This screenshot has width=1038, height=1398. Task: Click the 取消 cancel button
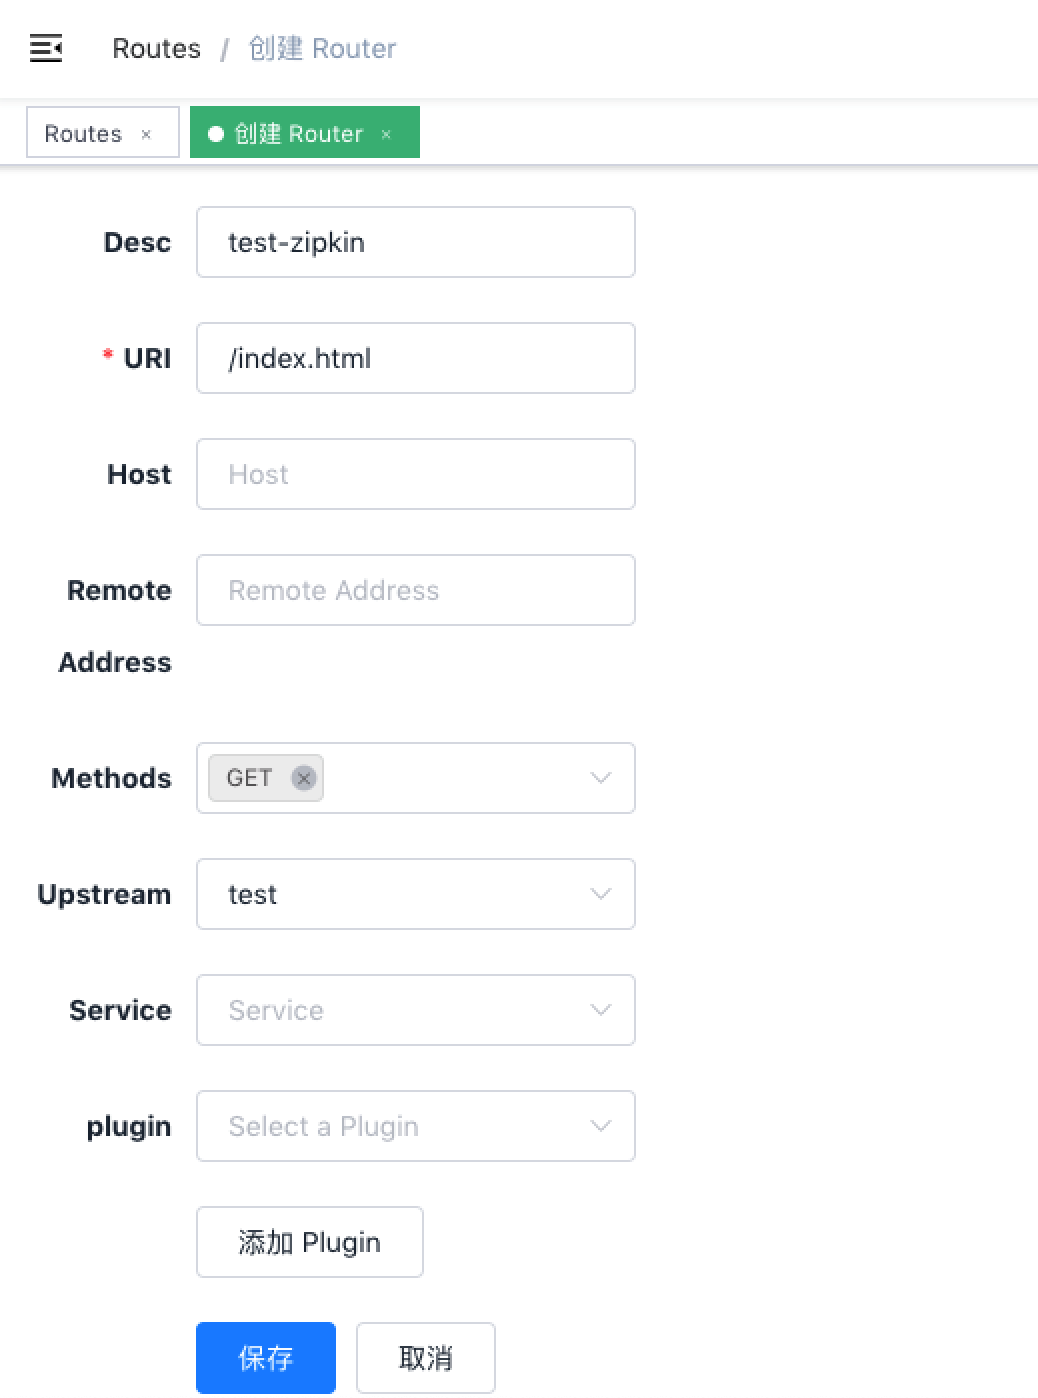(425, 1357)
